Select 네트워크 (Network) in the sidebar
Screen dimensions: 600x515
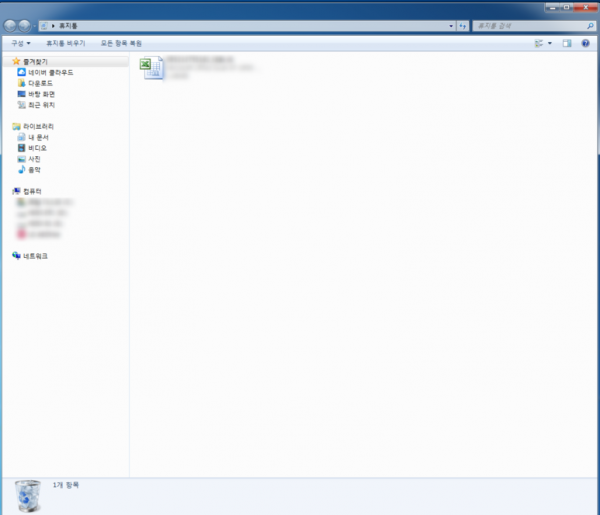coord(35,256)
